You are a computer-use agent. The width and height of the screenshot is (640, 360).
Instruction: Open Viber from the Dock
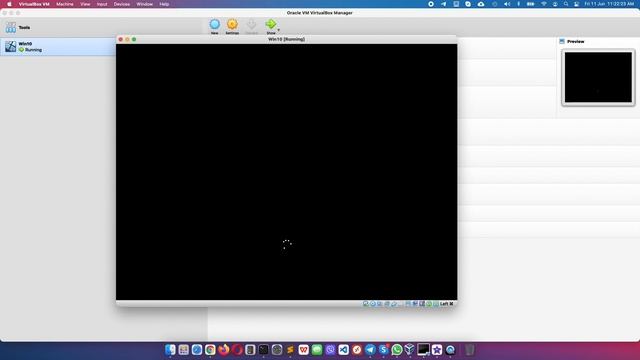tap(330, 350)
